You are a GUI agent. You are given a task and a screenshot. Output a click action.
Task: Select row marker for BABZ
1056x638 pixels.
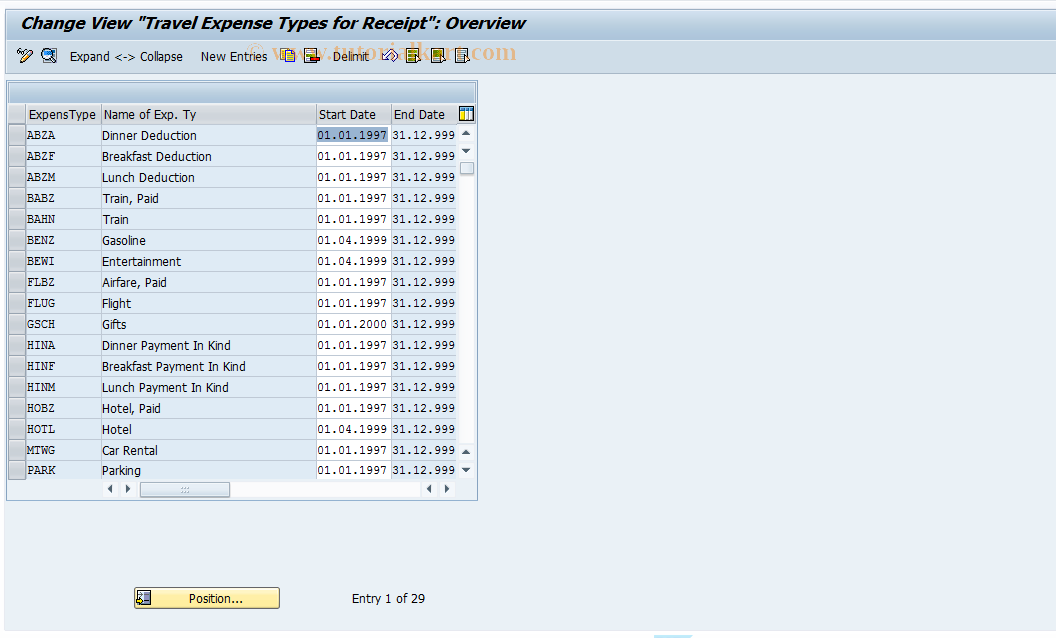17,198
